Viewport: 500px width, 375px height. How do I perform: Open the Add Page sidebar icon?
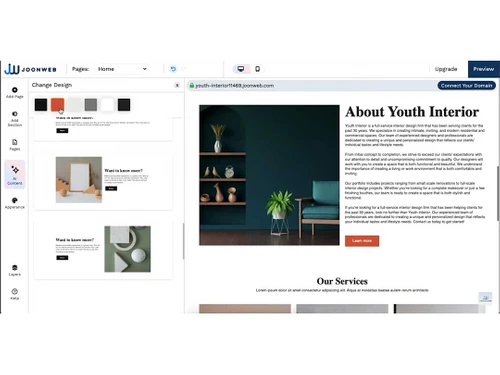click(x=15, y=92)
